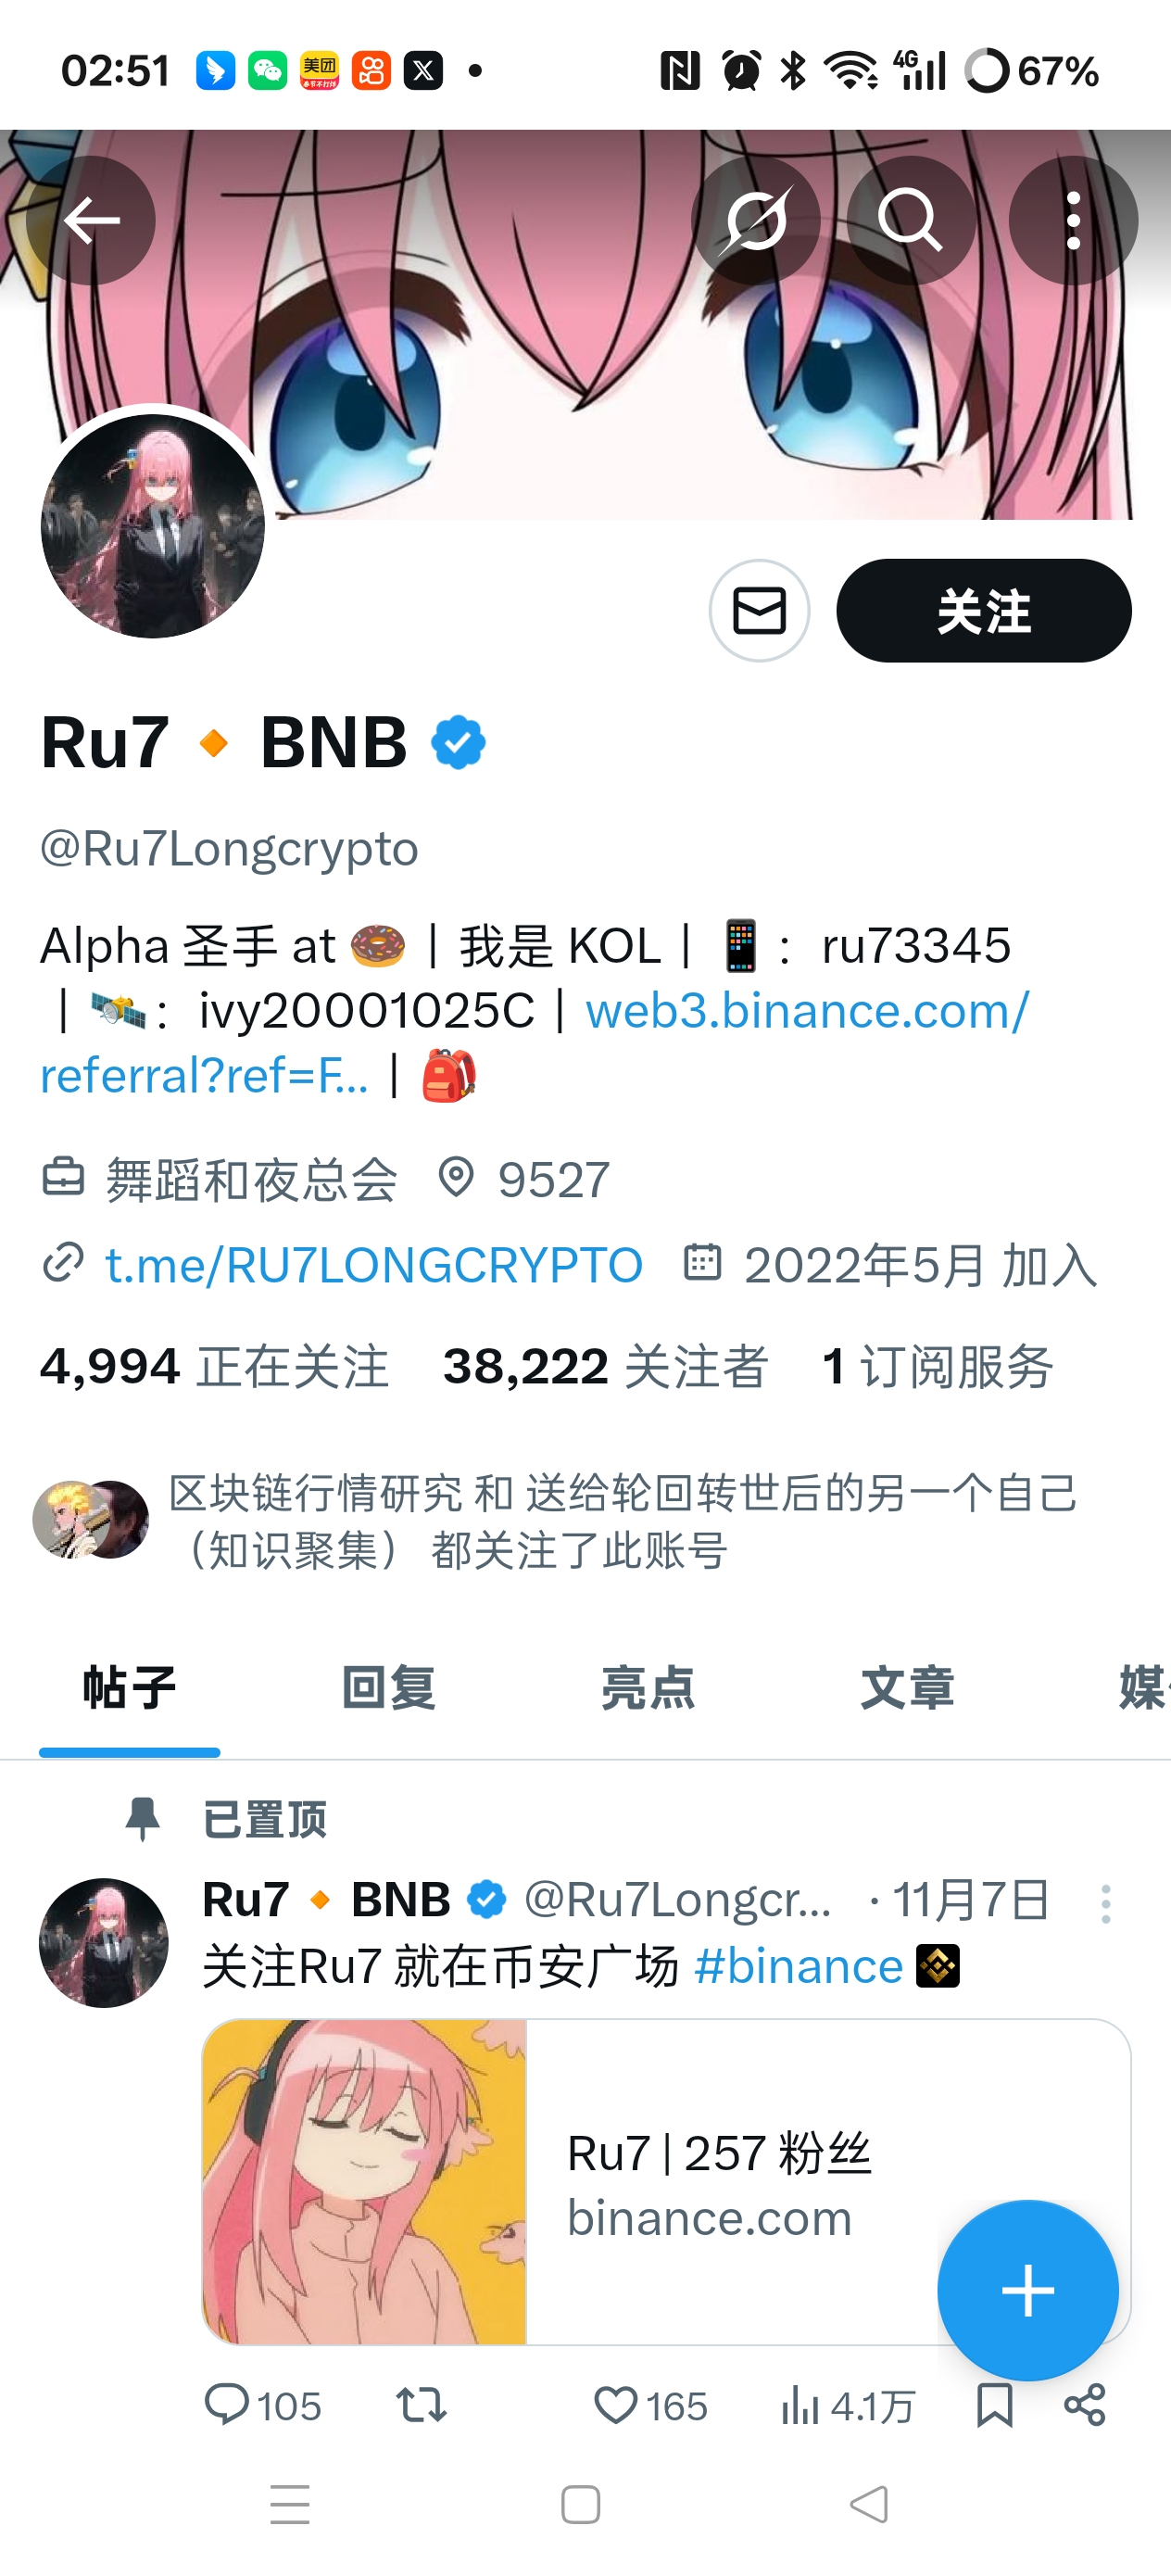Switch to the 回复 tab
1171x2576 pixels.
tap(389, 1688)
